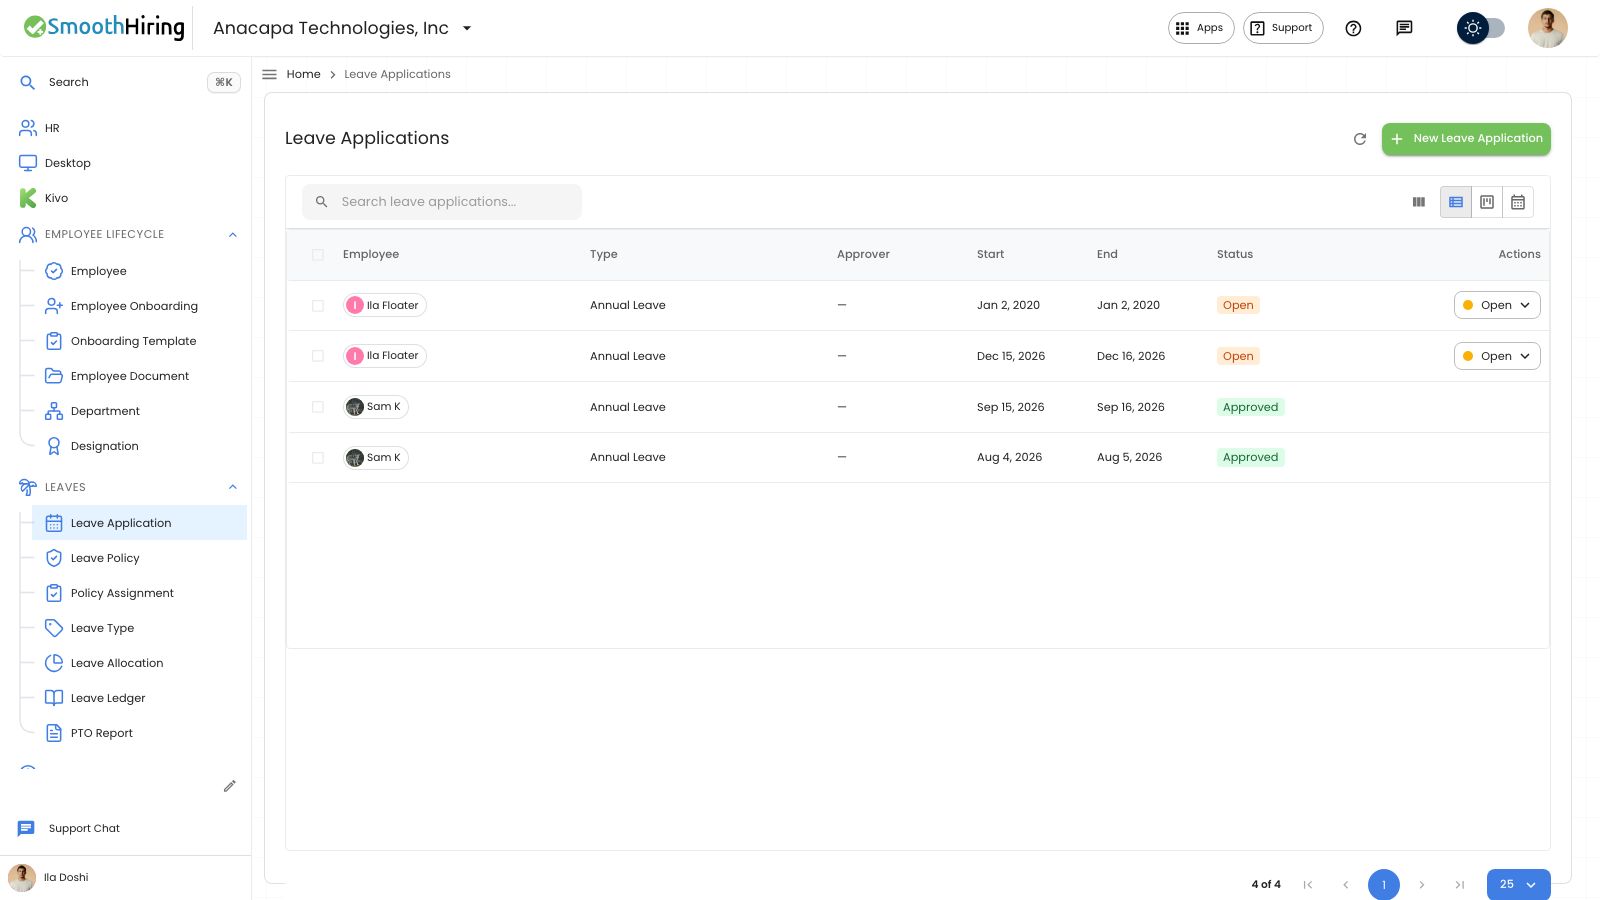Open the sidebar Search box
This screenshot has height=900, width=1600.
[x=130, y=82]
